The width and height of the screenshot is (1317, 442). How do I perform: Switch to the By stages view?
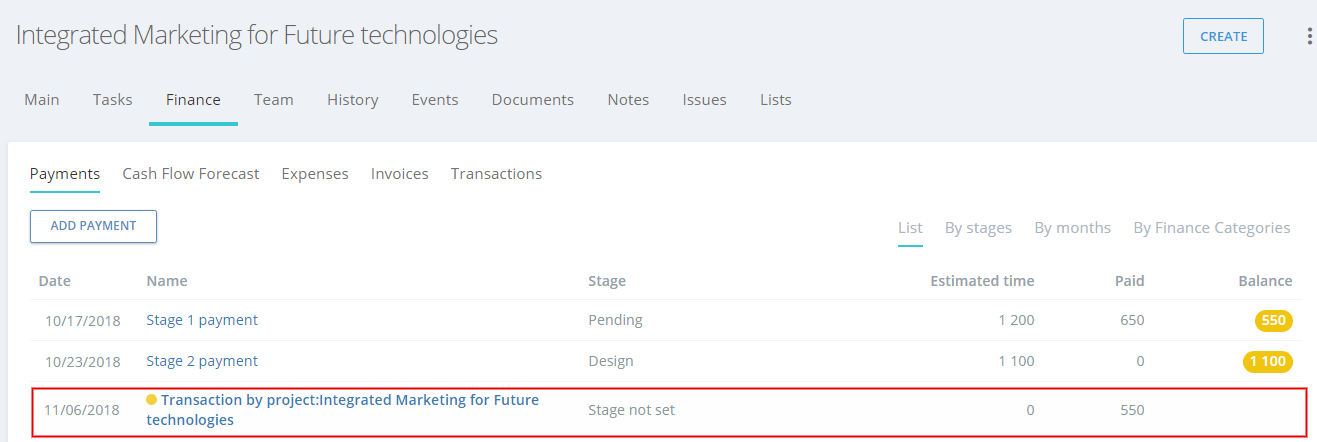[979, 228]
